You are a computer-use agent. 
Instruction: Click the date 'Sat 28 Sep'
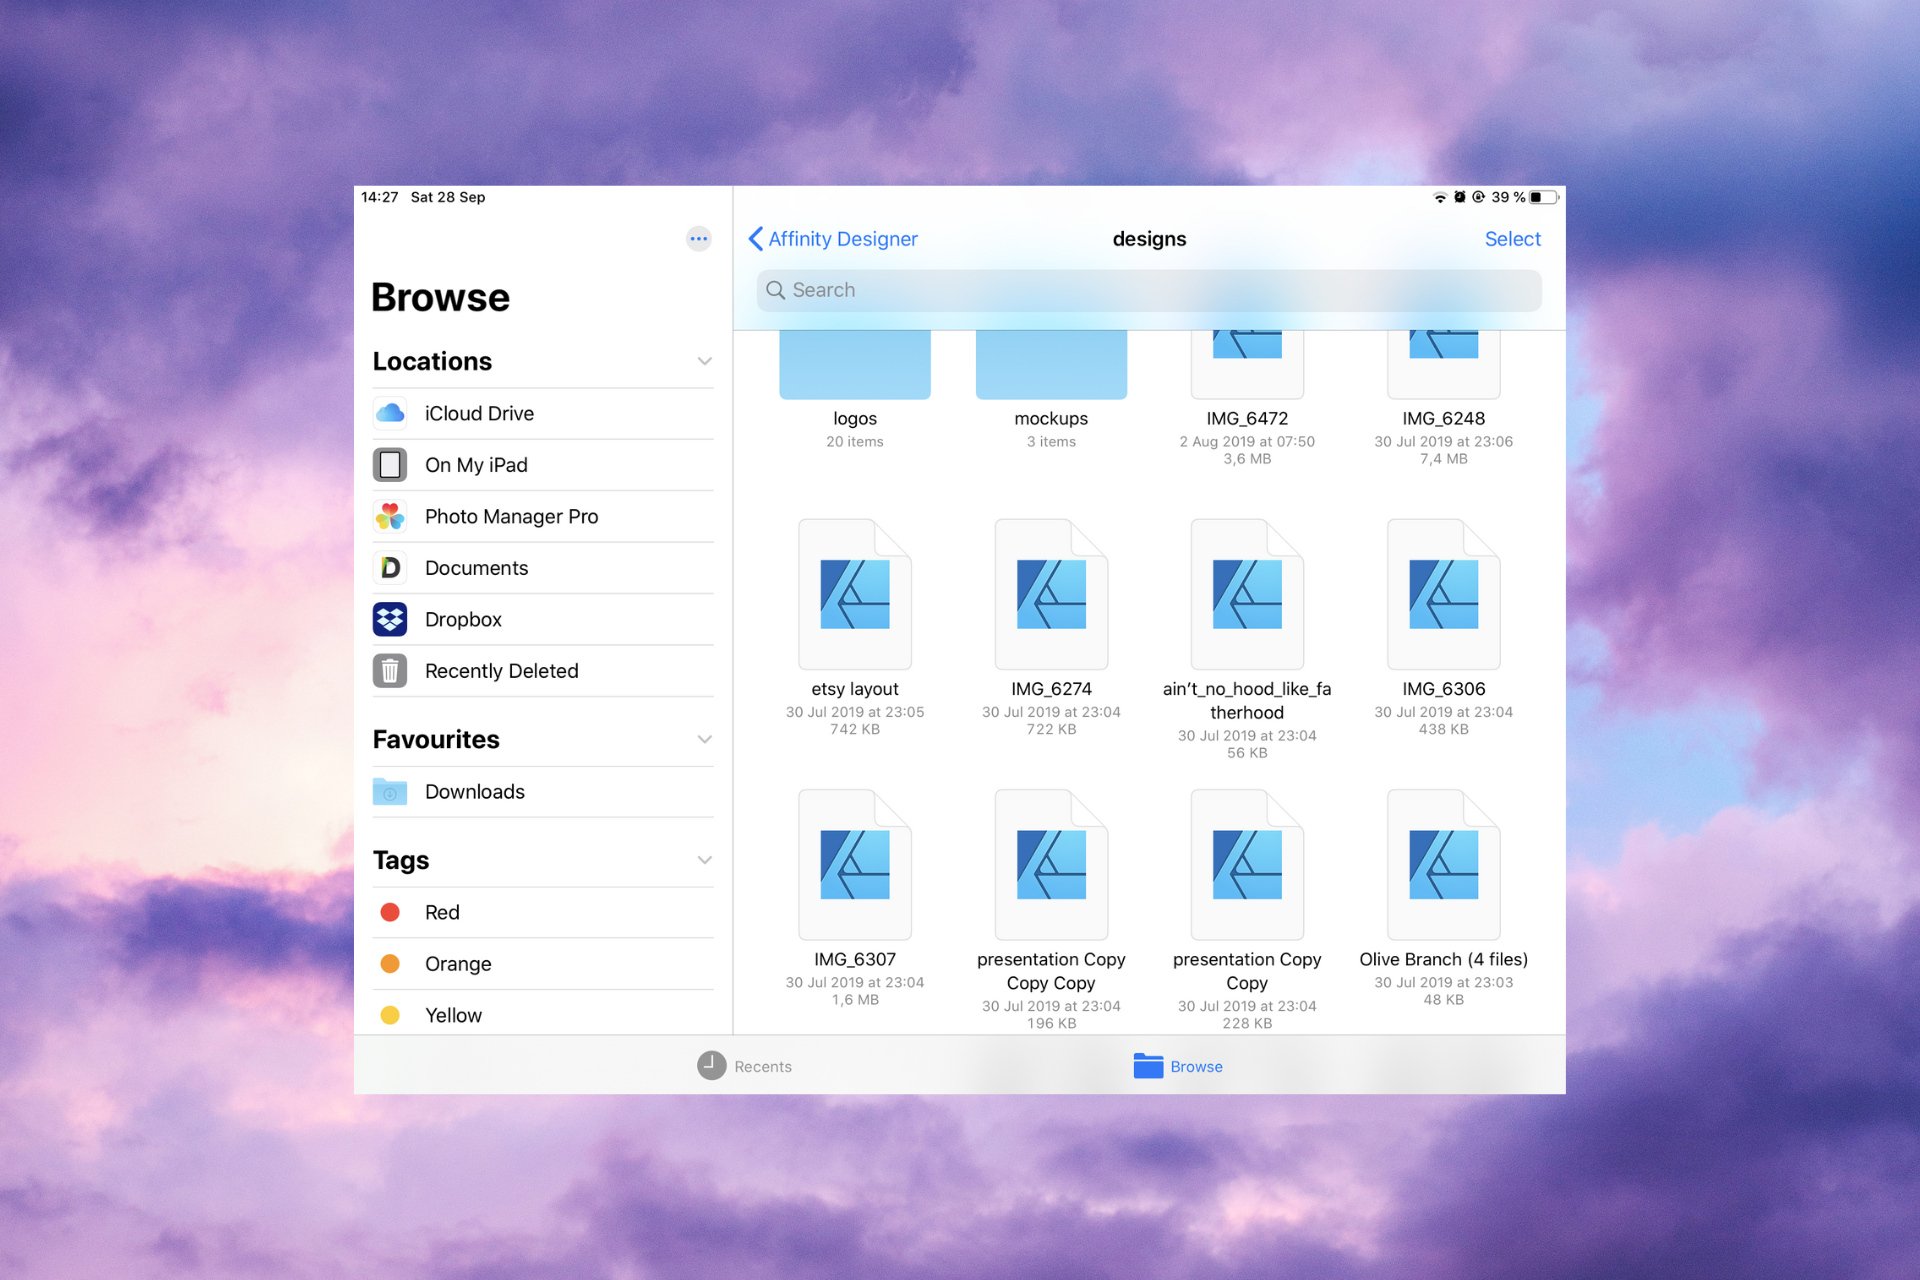pos(448,197)
